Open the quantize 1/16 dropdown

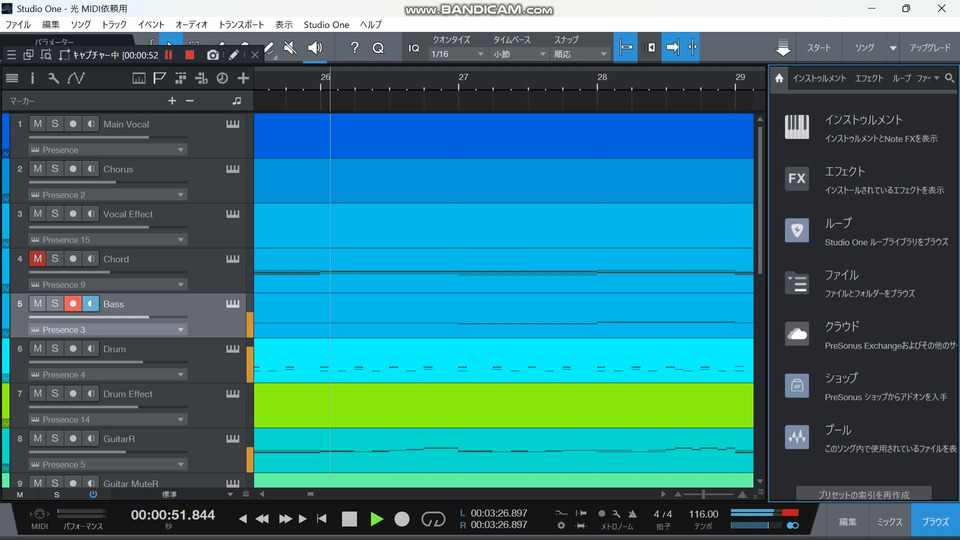[x=457, y=54]
